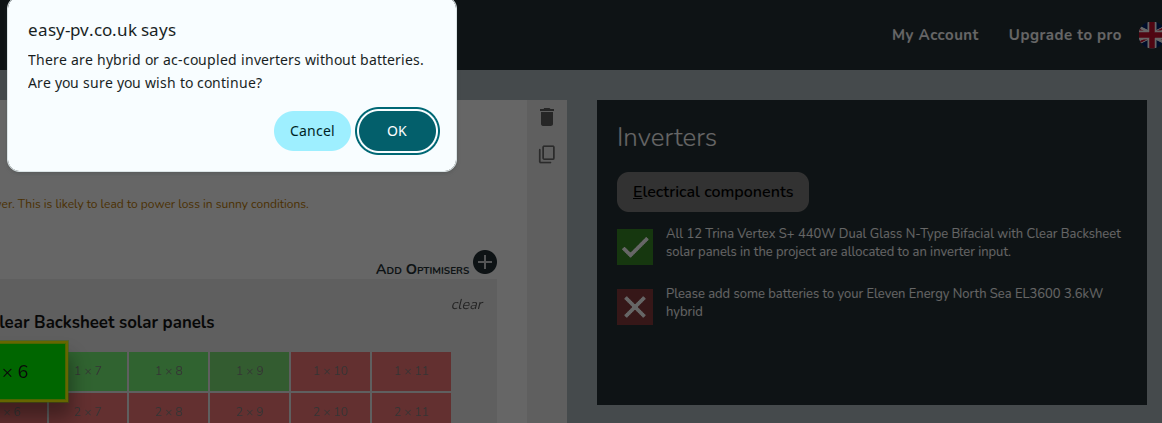Open the Upgrade to pro link
This screenshot has height=423, width=1162.
1065,35
